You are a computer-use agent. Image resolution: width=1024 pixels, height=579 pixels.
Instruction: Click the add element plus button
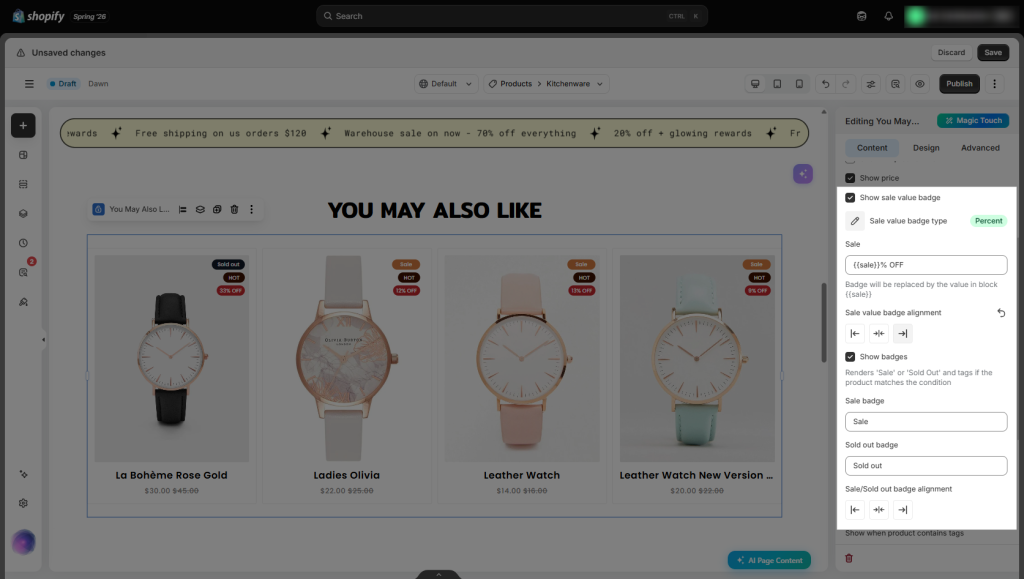coord(23,125)
